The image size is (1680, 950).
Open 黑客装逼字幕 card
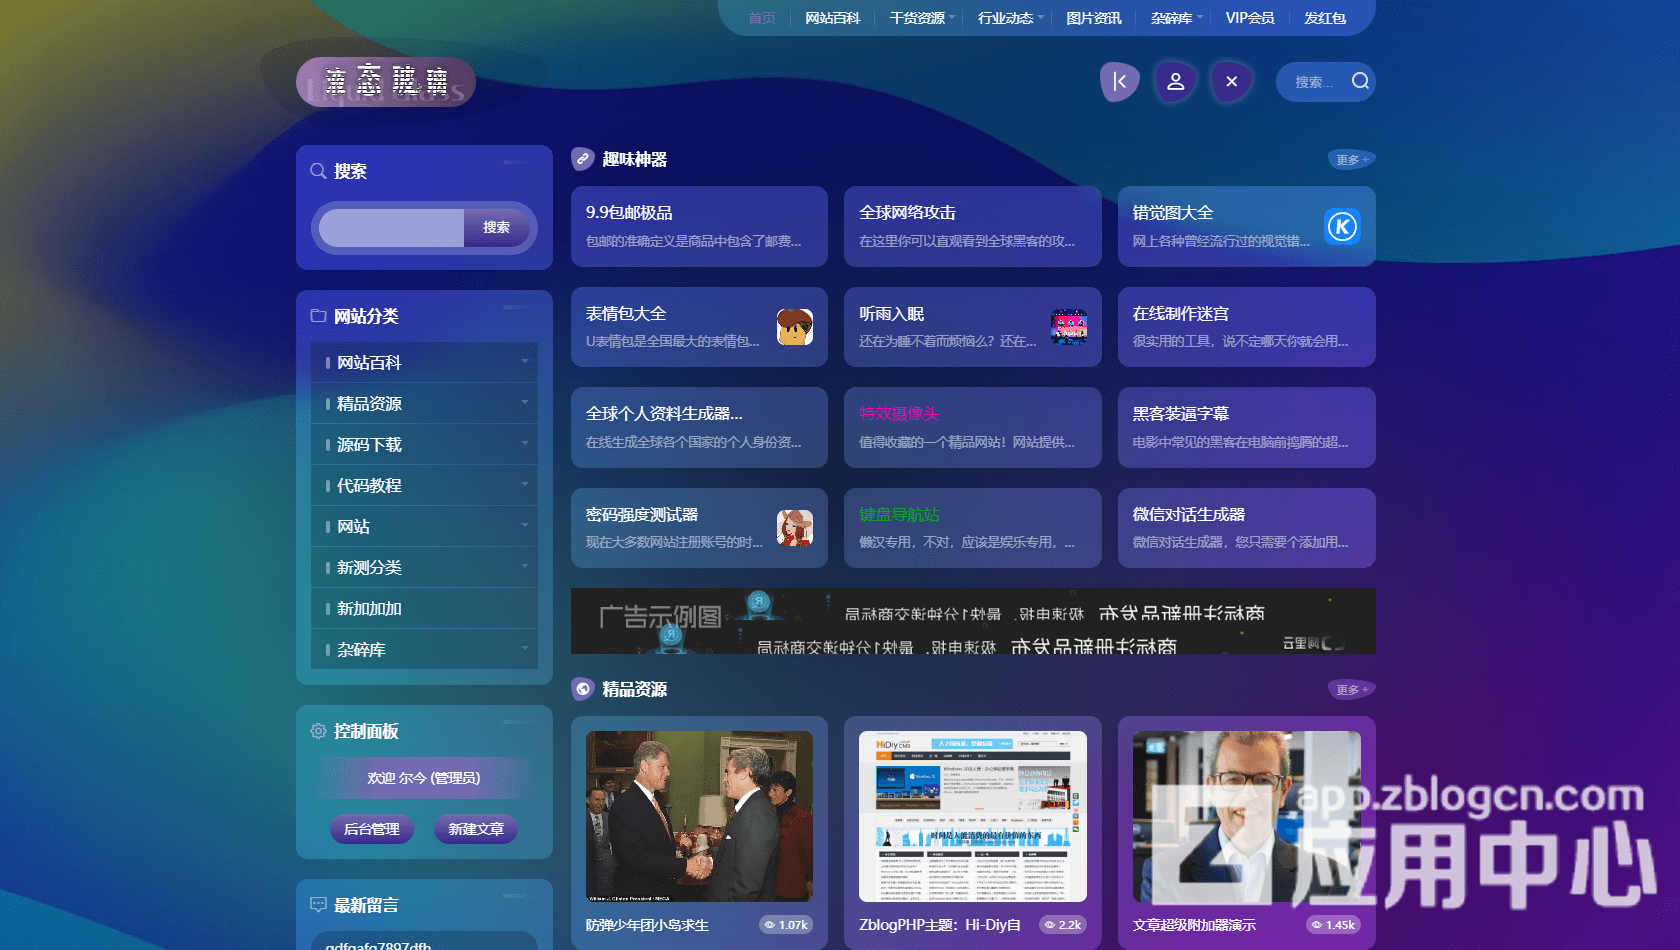pos(1246,427)
